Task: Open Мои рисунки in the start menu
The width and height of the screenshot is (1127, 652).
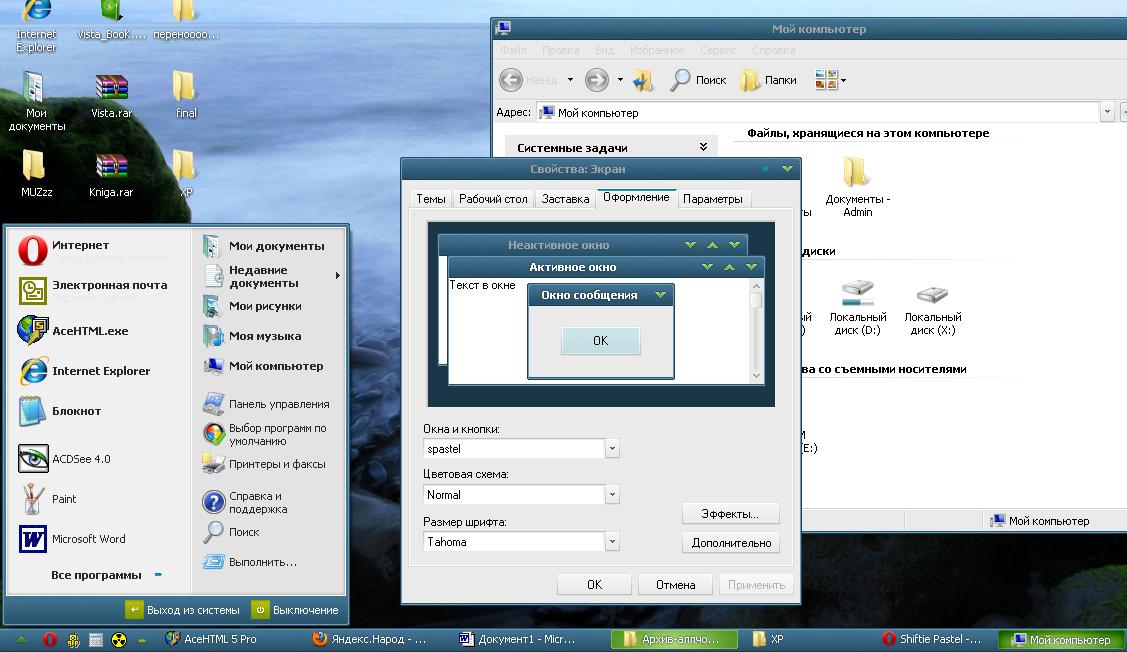Action: pos(252,306)
